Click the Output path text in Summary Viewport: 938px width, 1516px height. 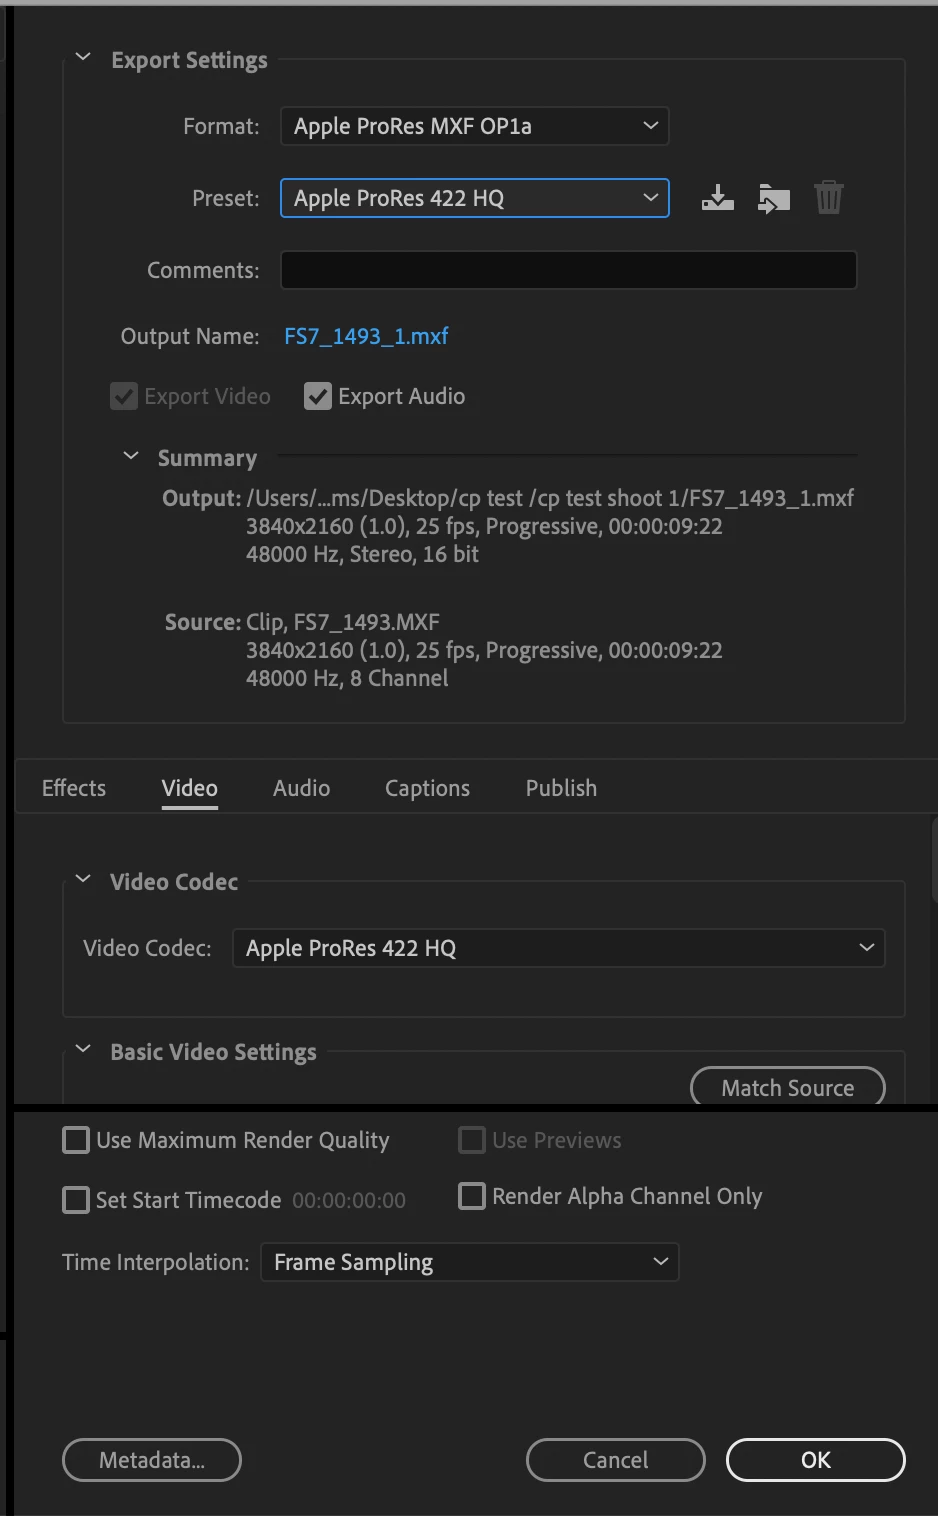point(550,498)
